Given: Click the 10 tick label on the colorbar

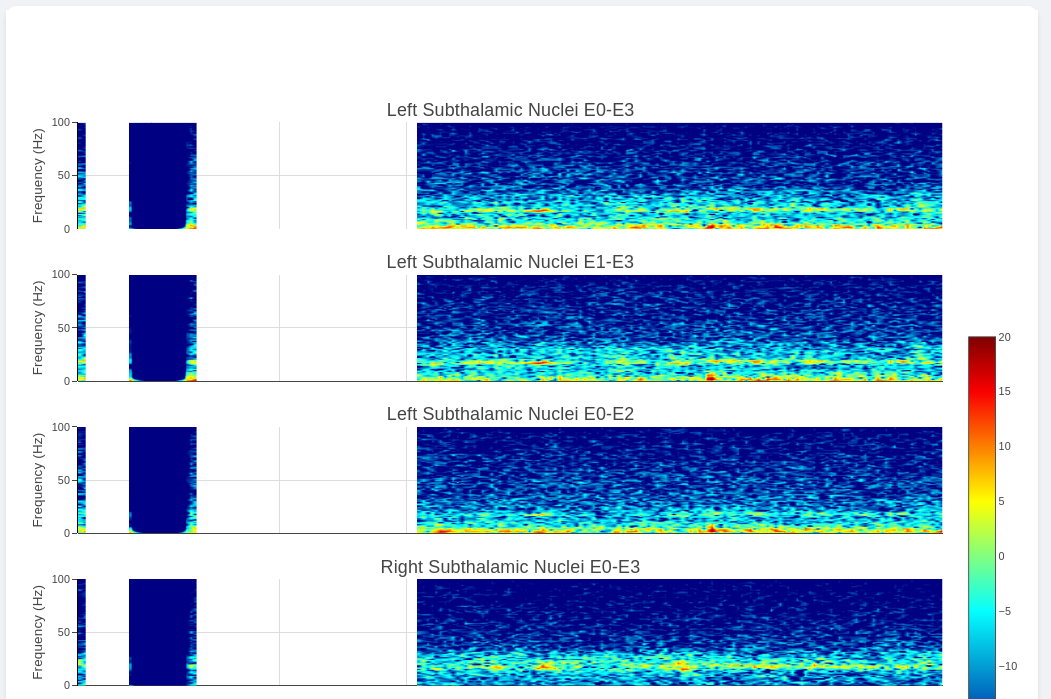Looking at the screenshot, I should 1004,446.
